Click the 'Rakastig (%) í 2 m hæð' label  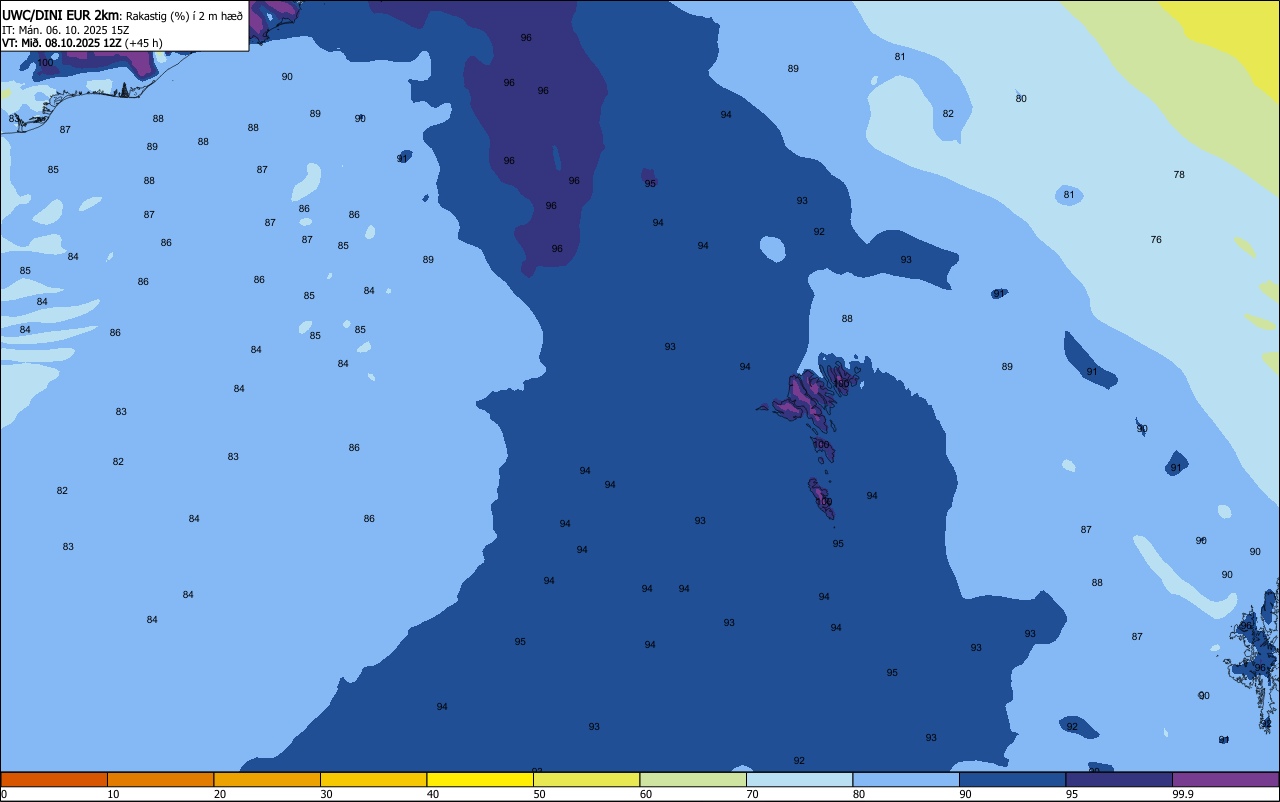184,16
